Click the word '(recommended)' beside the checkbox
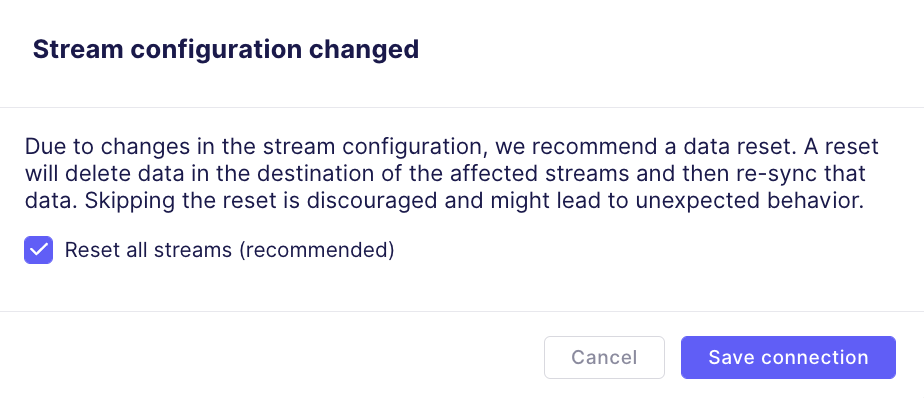The width and height of the screenshot is (924, 398). click(316, 250)
